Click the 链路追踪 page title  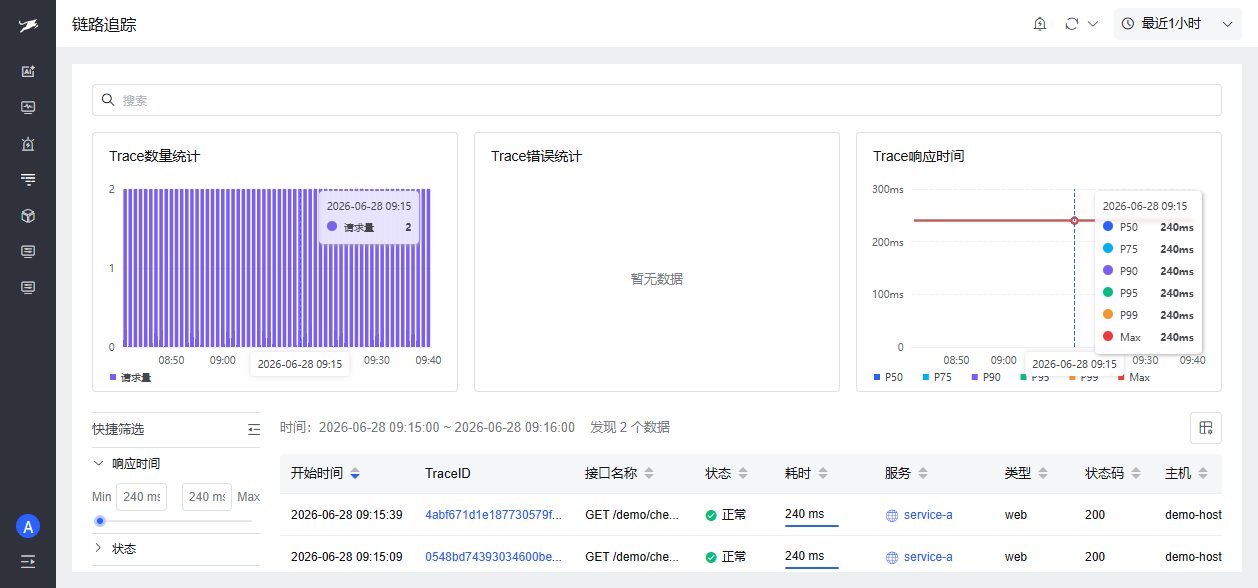[x=104, y=24]
